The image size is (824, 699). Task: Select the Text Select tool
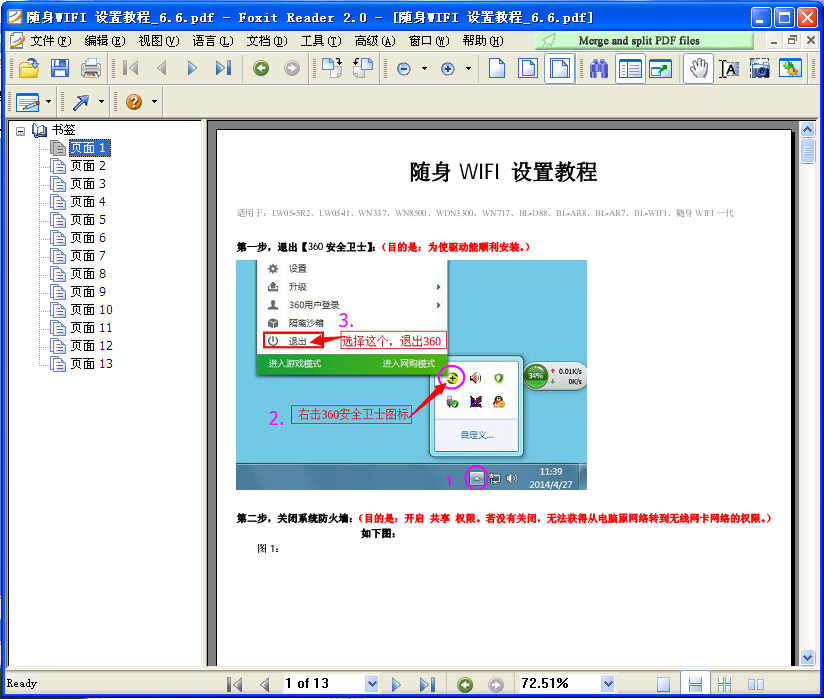tap(729, 68)
